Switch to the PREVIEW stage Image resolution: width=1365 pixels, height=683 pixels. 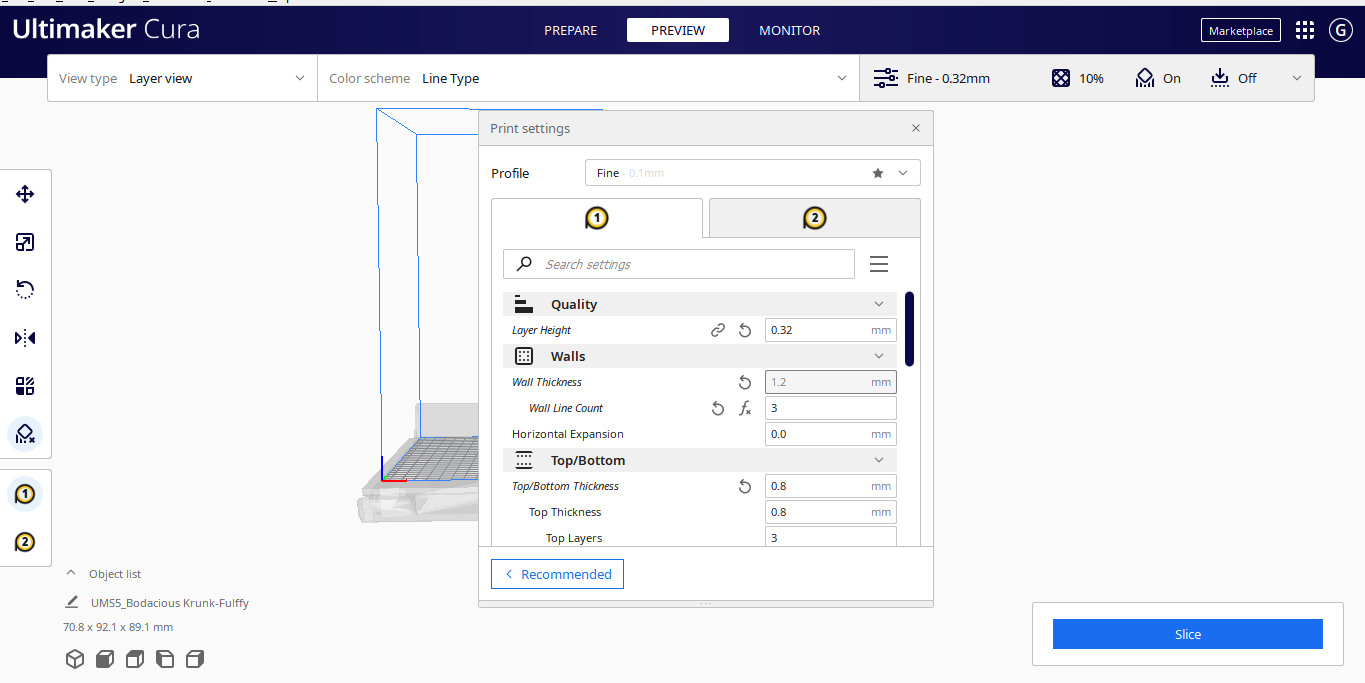678,30
